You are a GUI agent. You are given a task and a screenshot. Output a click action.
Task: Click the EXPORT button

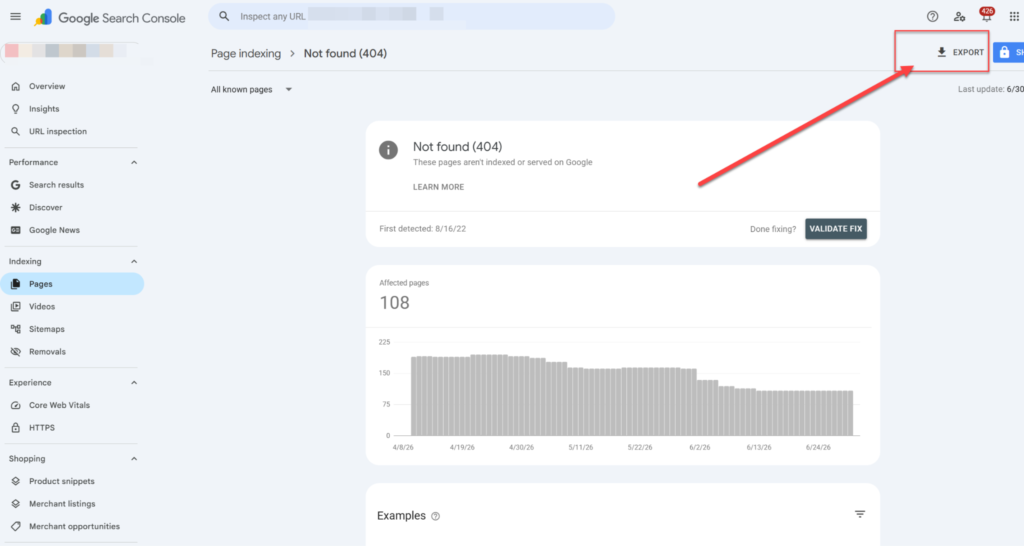click(960, 52)
